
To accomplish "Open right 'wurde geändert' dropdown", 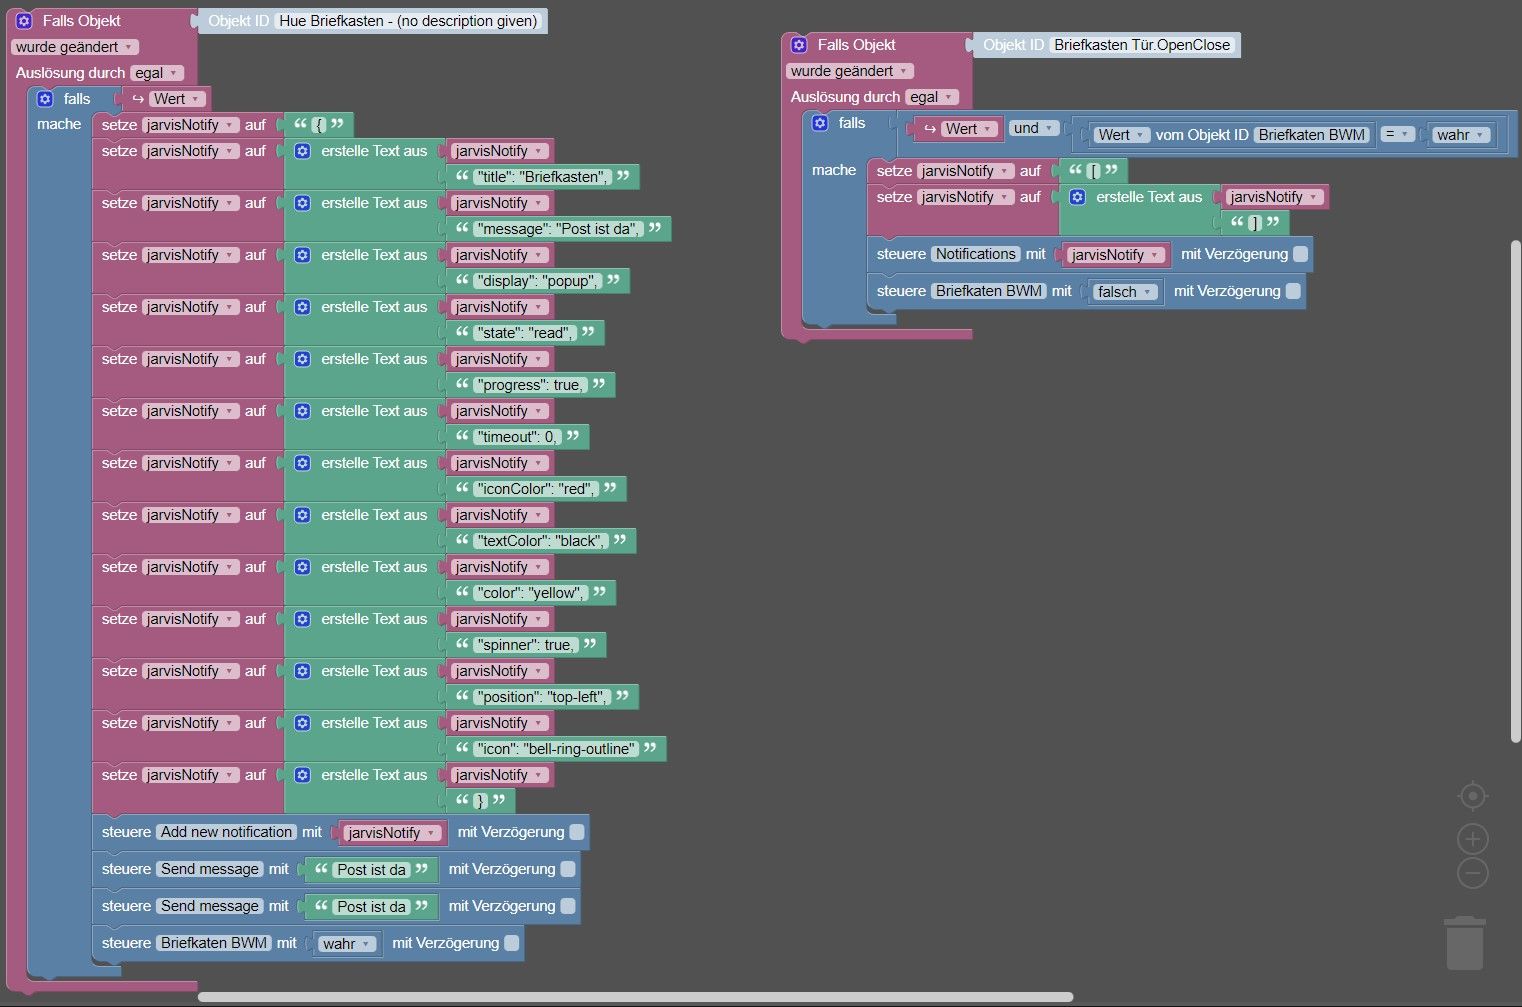I will click(850, 71).
